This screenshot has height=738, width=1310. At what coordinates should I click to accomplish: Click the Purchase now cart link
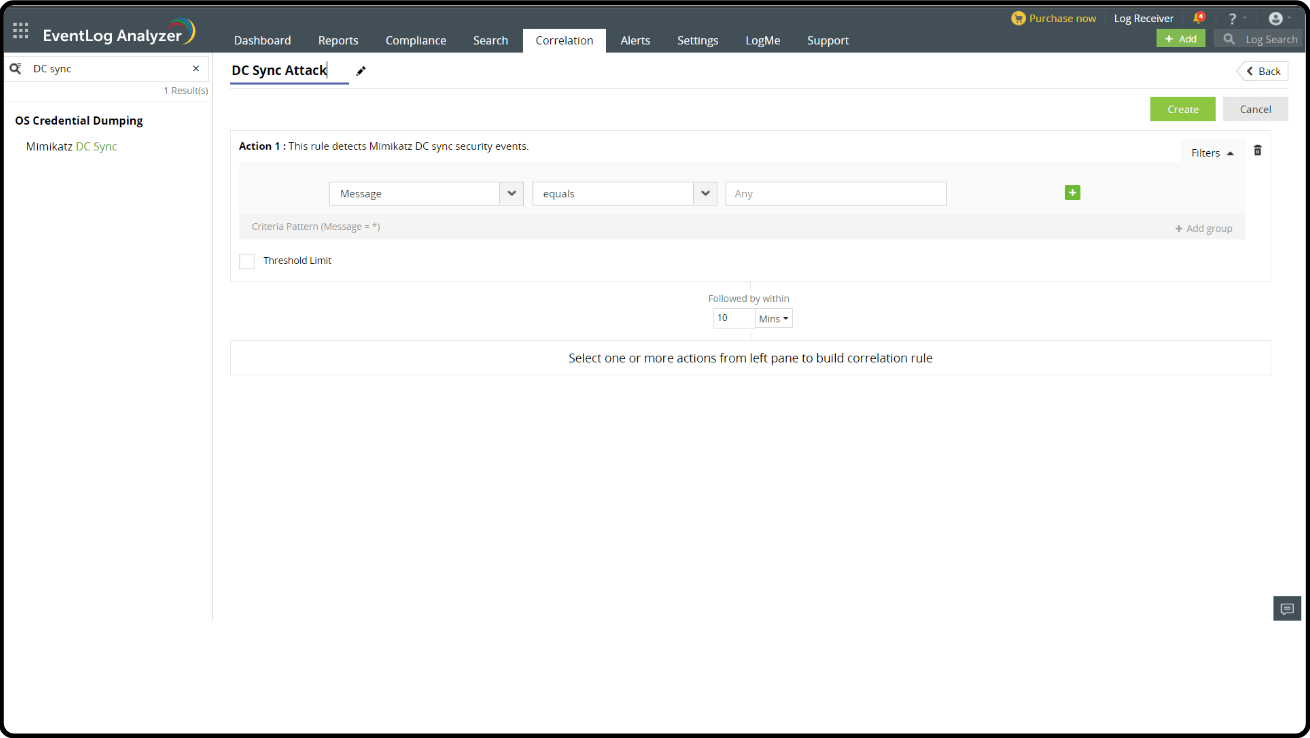tap(1054, 18)
